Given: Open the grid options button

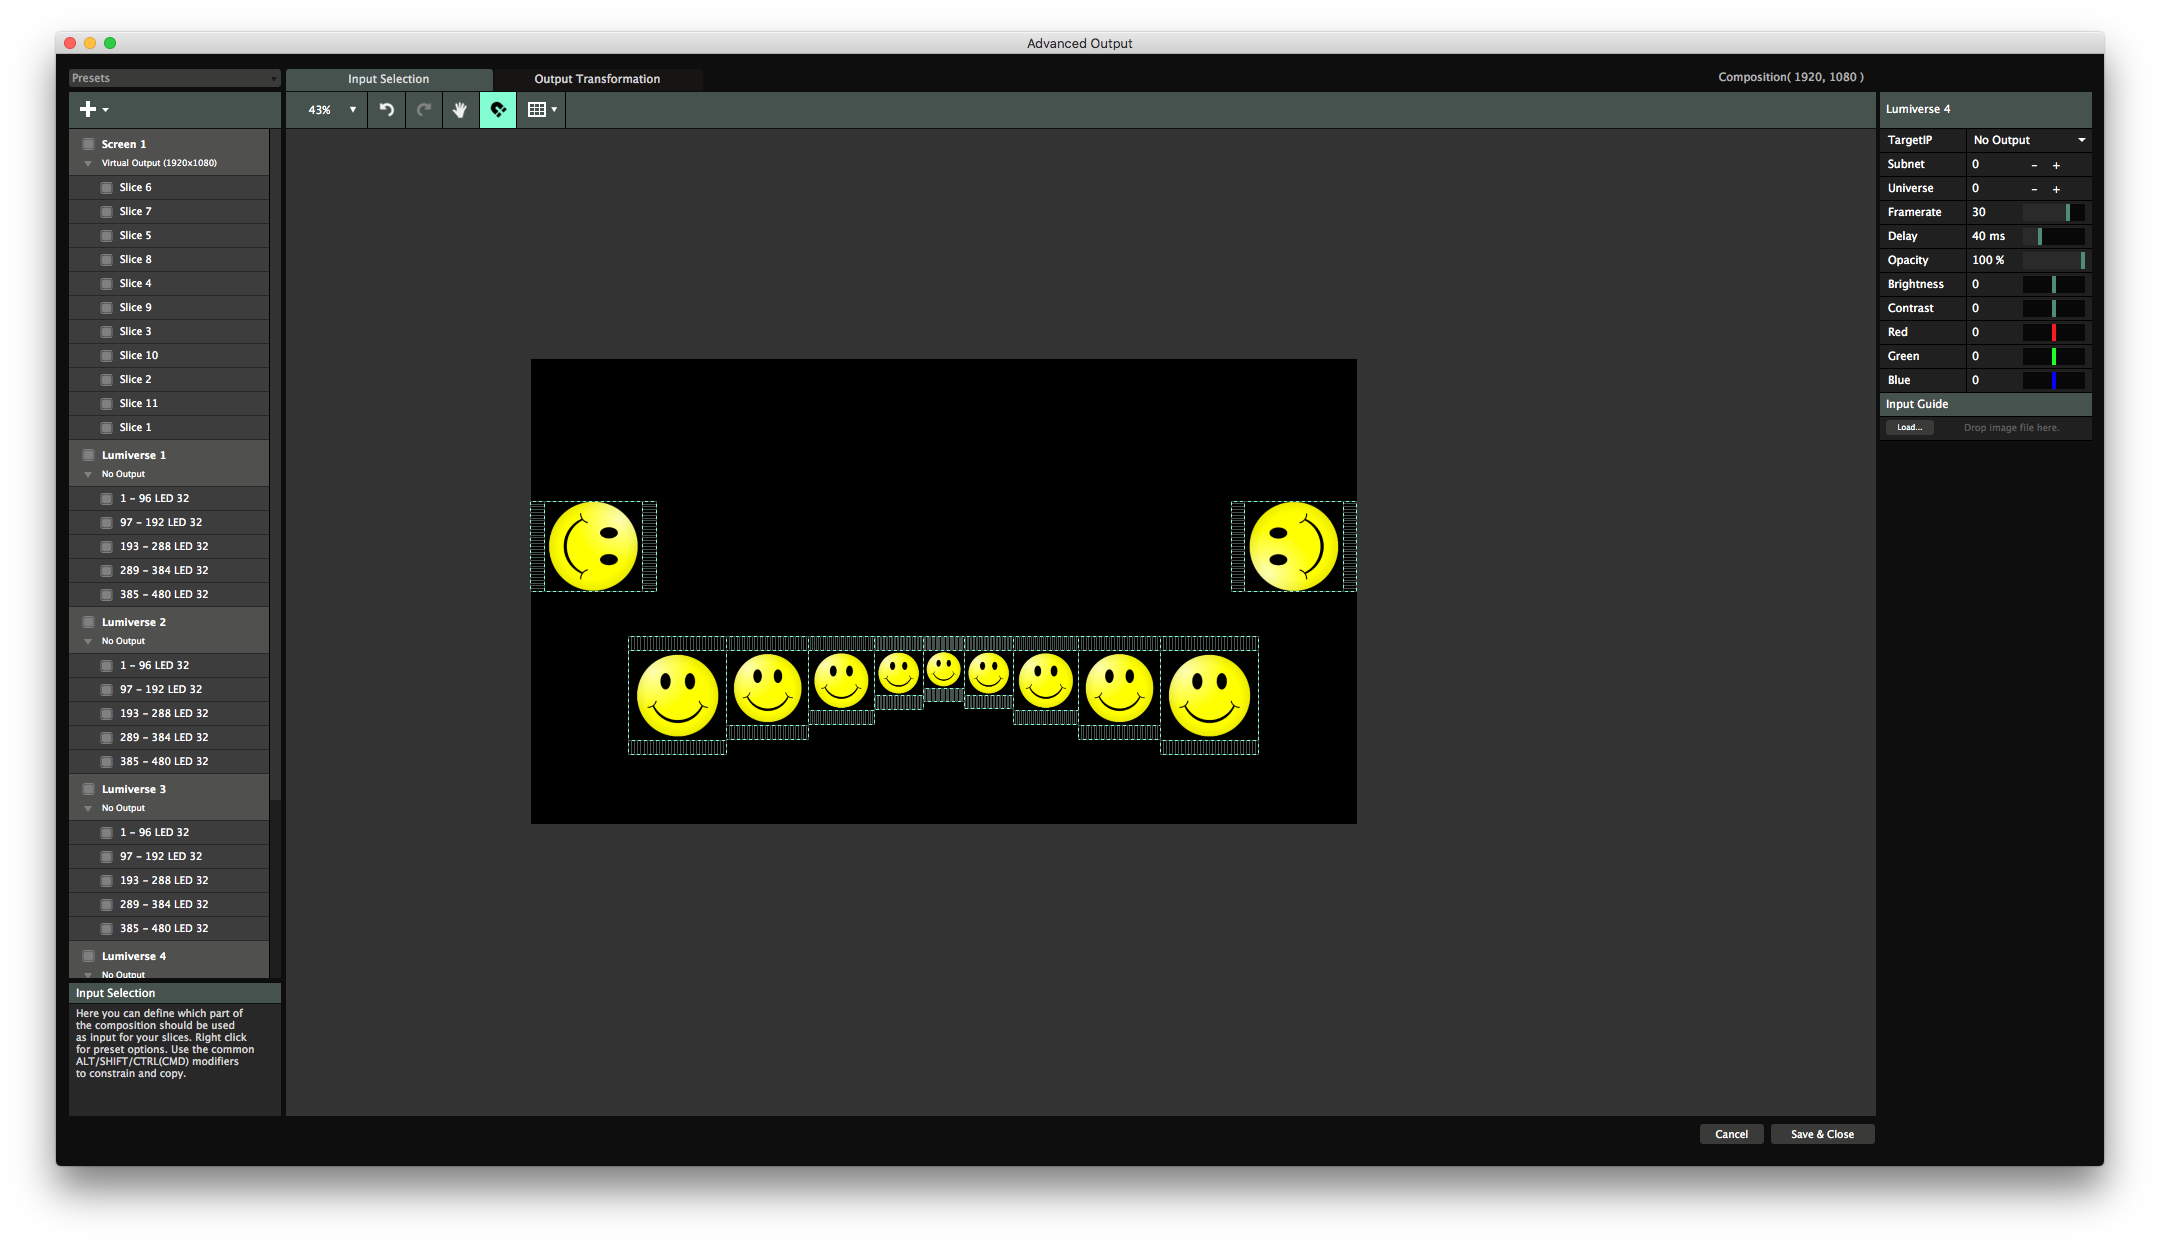Looking at the screenshot, I should [541, 110].
